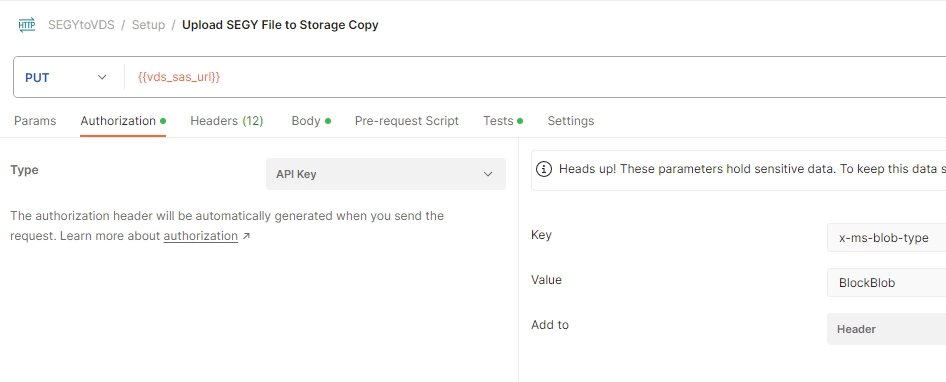Click the request name Upload SEGY File to Storage Copy
This screenshot has width=946, height=382.
281,25
